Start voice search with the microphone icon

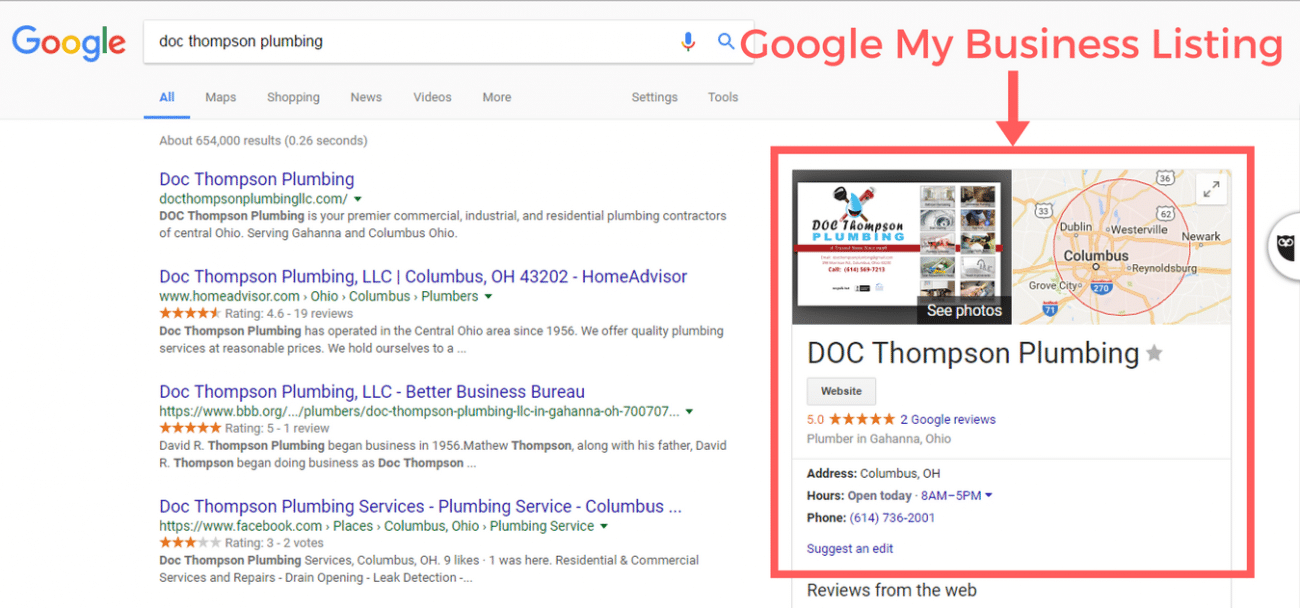(688, 42)
